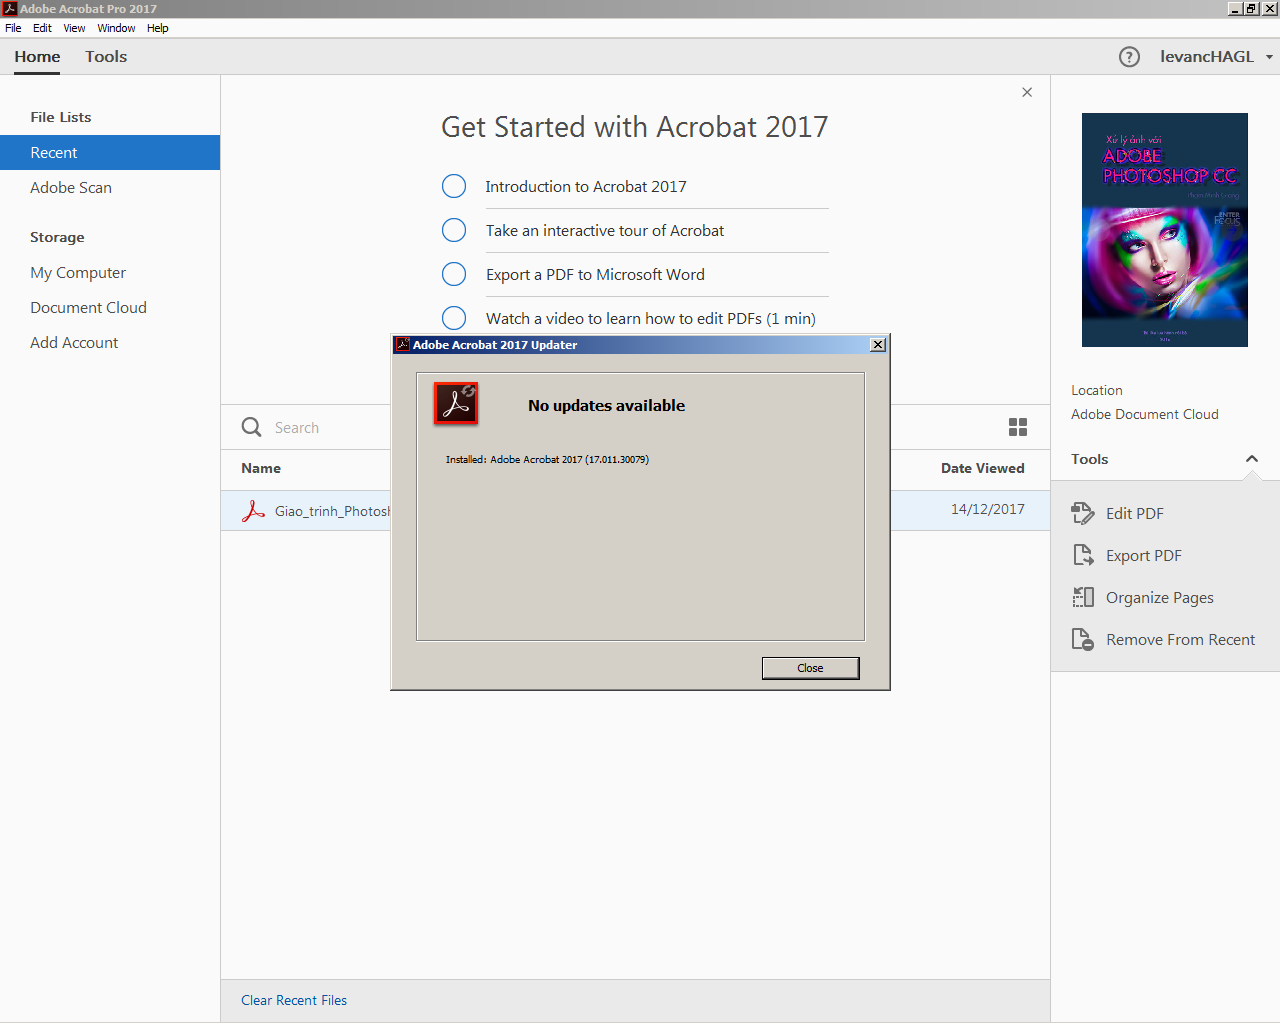Click the Remove From Recent label
The image size is (1280, 1024).
point(1180,639)
